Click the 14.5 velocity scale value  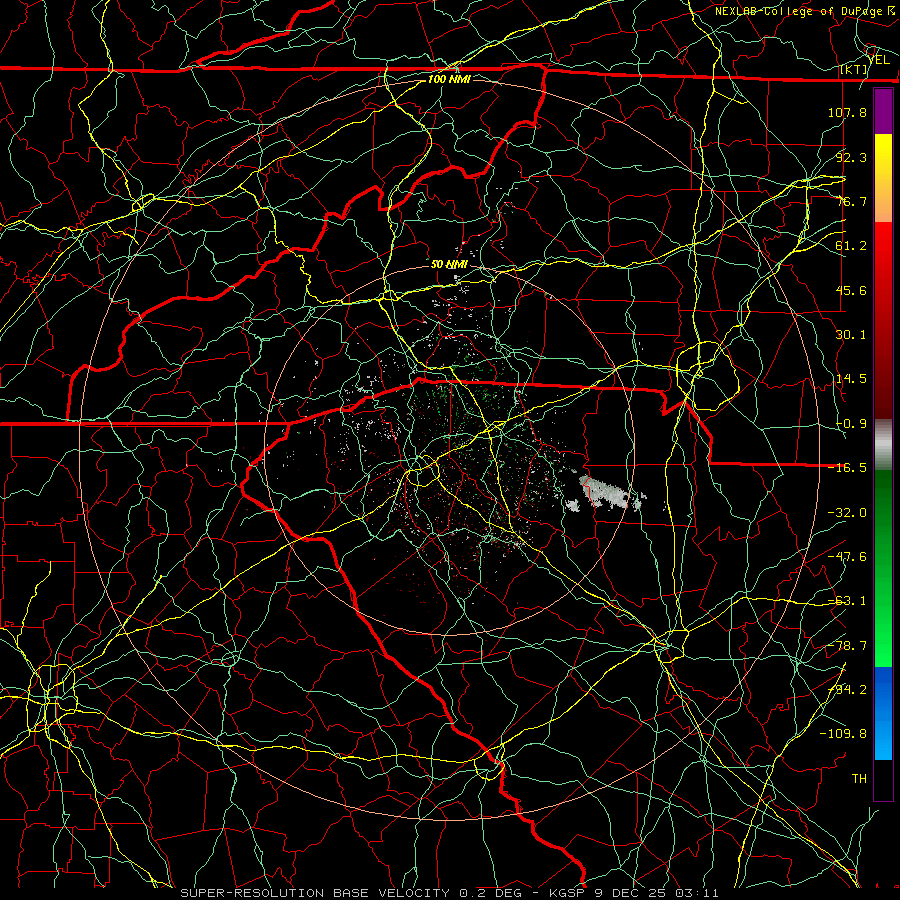click(851, 378)
